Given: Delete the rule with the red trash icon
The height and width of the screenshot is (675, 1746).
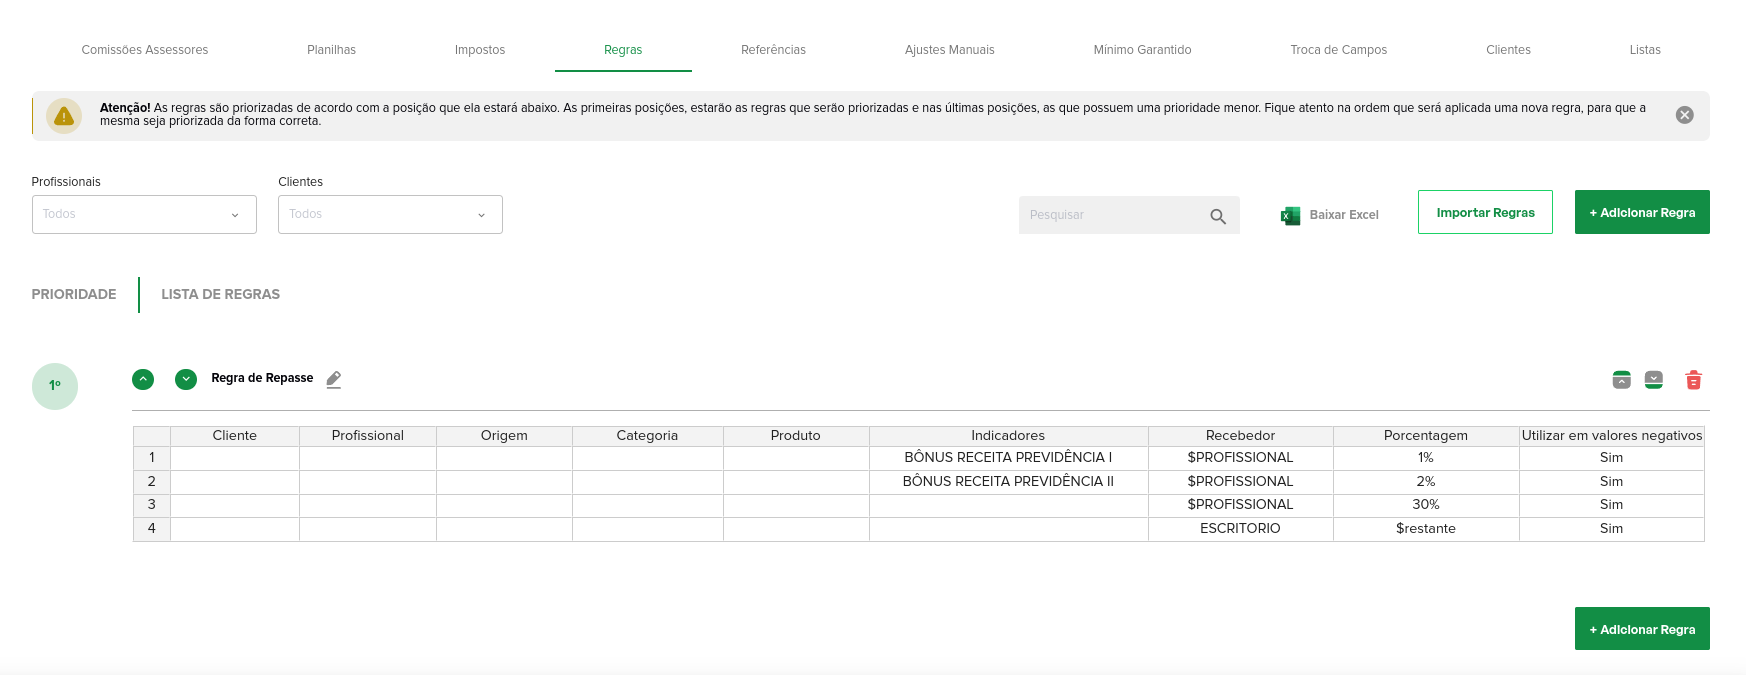Looking at the screenshot, I should pyautogui.click(x=1693, y=380).
